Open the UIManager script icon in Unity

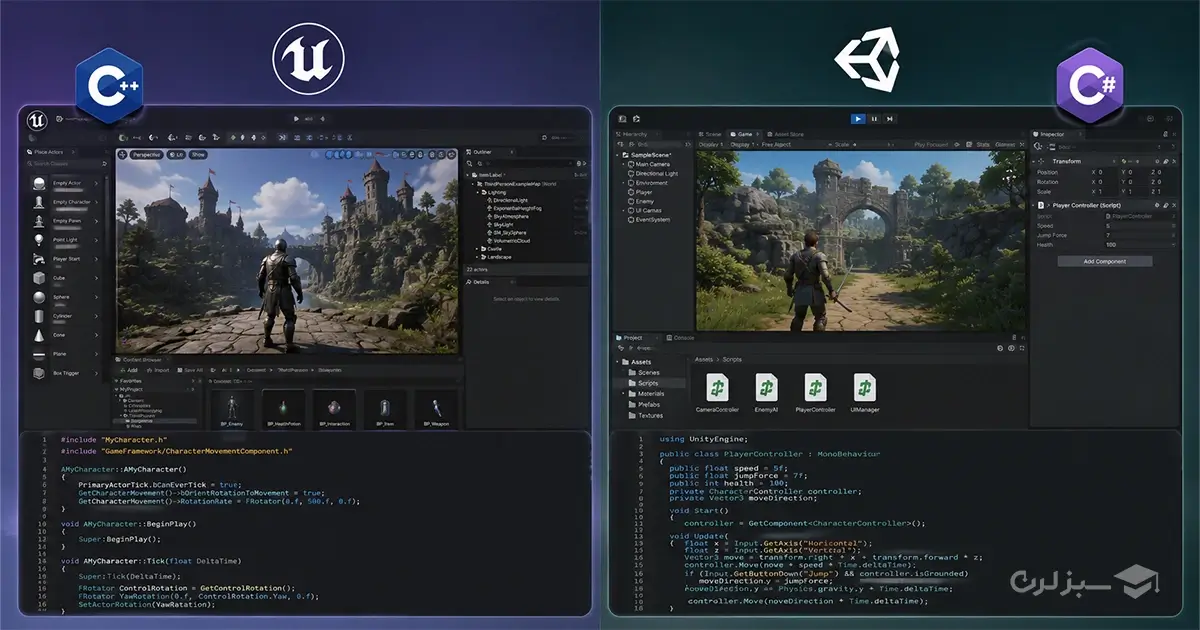tap(865, 387)
